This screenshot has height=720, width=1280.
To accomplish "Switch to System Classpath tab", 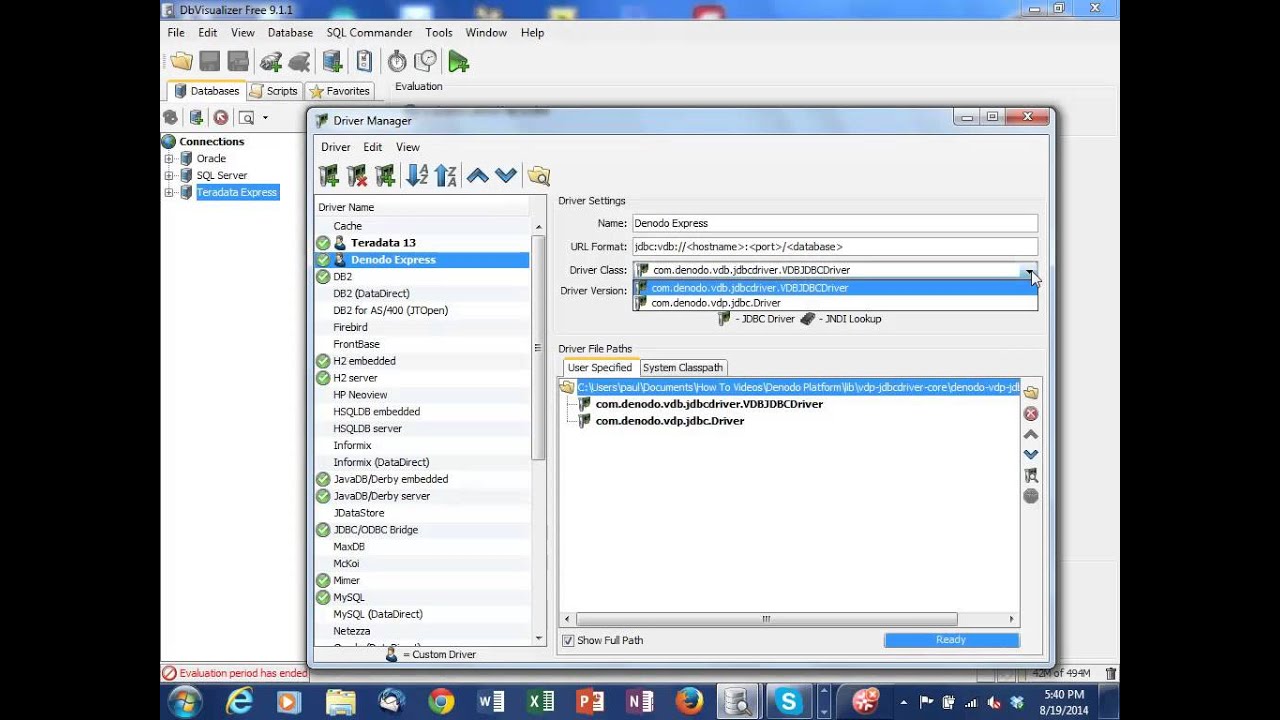I will 682,367.
